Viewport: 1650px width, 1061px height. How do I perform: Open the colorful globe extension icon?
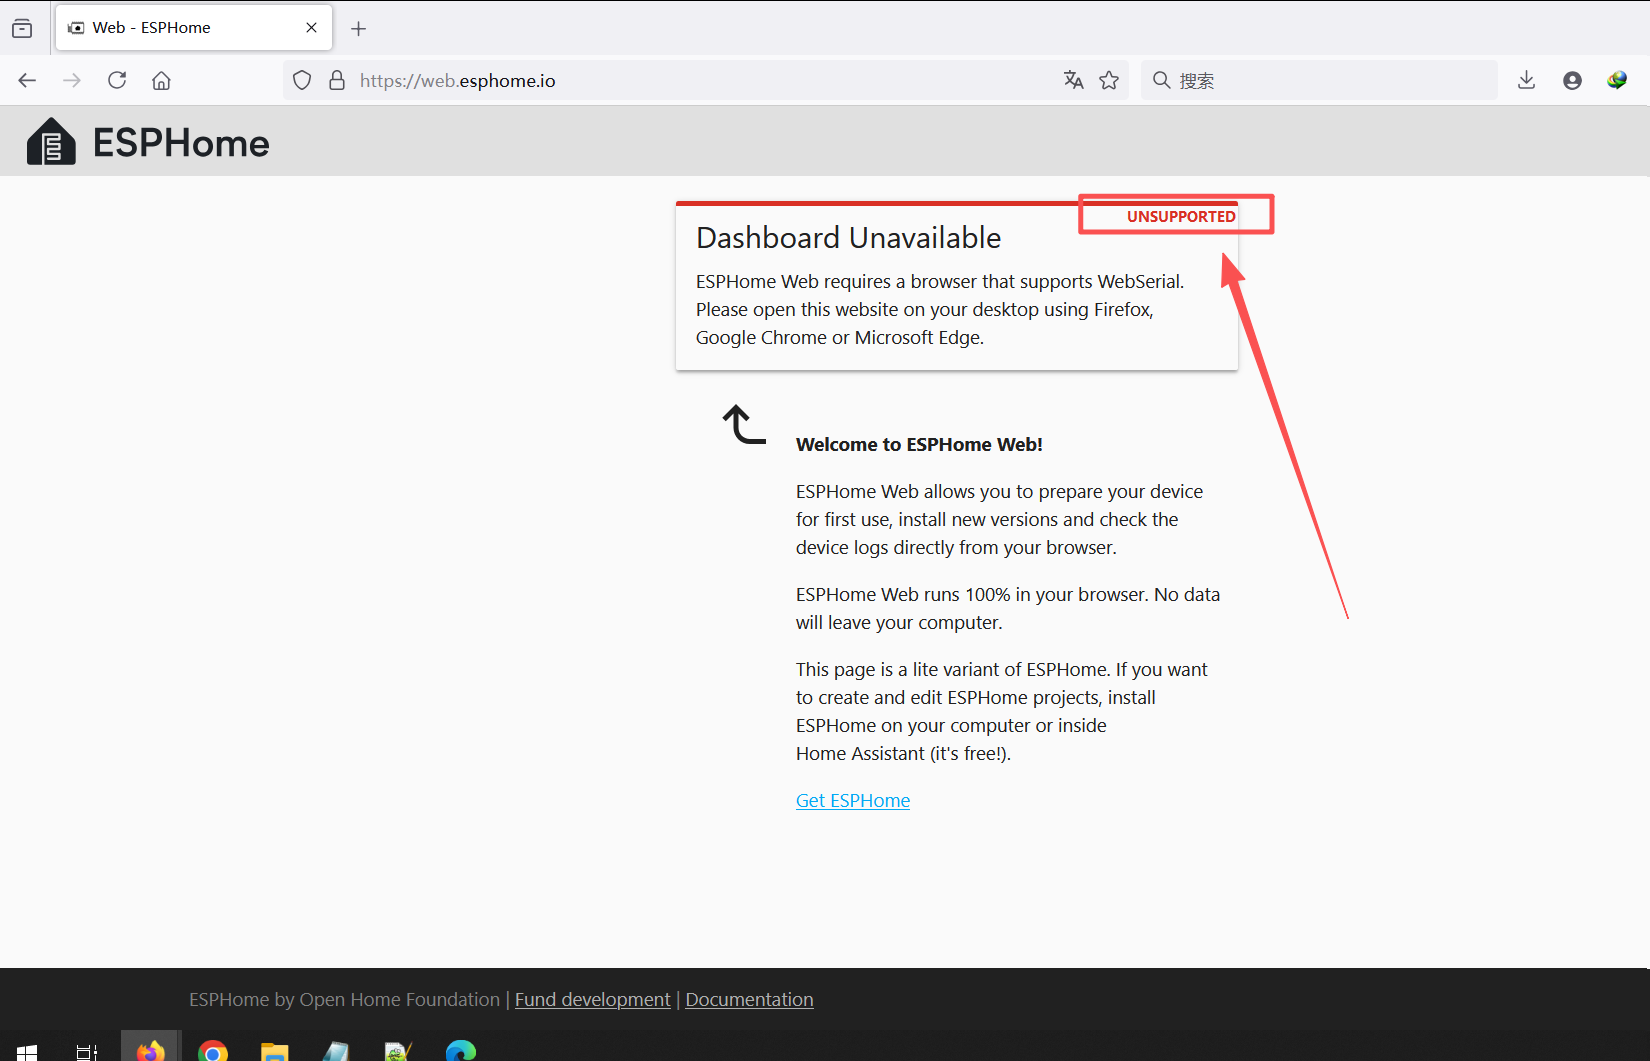coord(1617,81)
